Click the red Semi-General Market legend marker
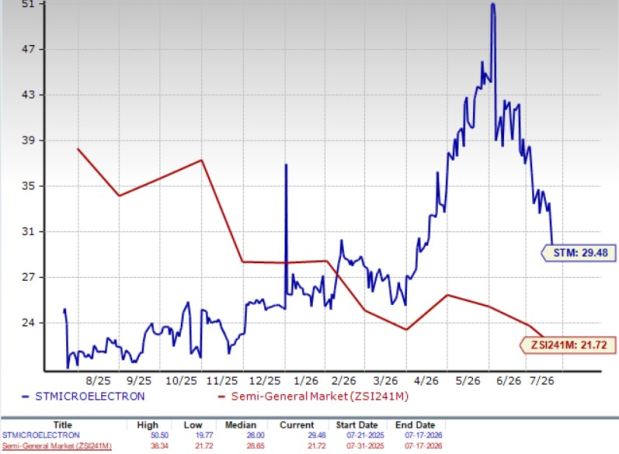The image size is (619, 454). pos(221,397)
